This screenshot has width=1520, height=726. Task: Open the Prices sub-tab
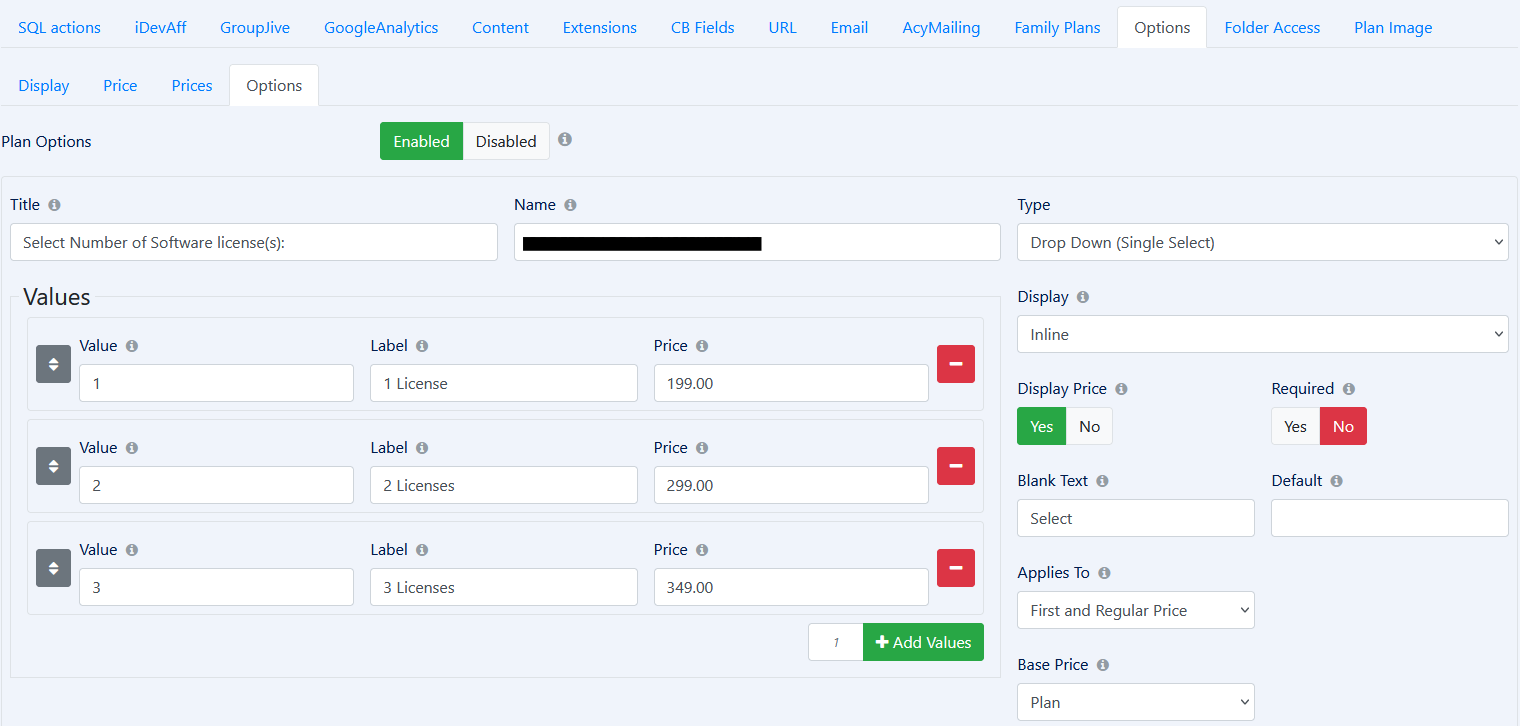click(x=192, y=85)
